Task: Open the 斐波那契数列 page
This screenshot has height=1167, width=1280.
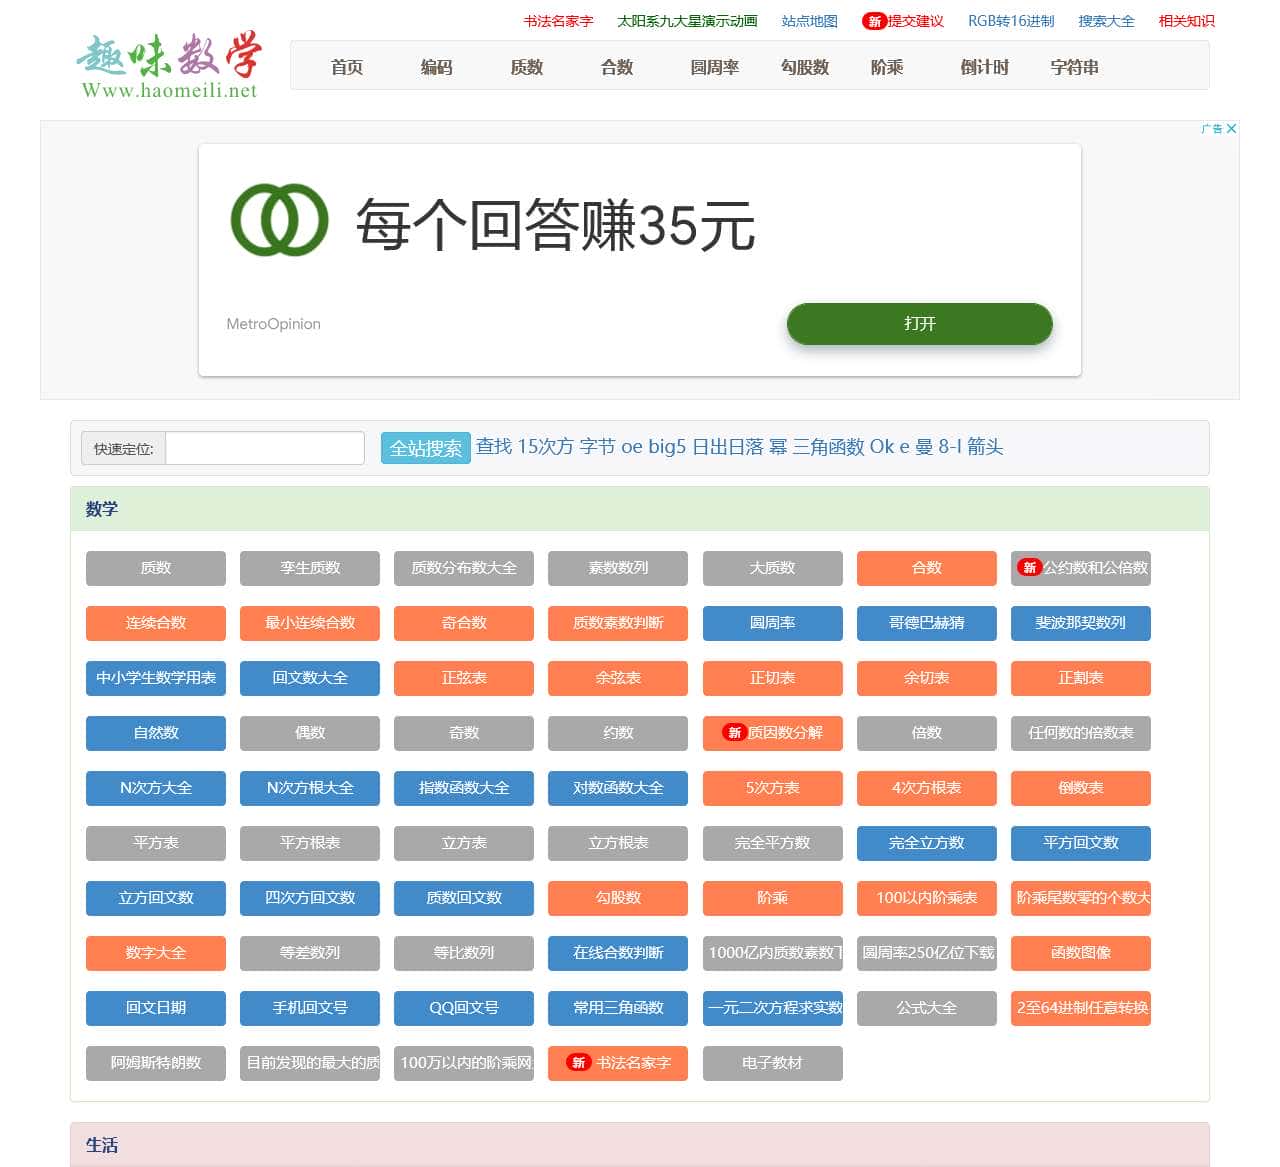Action: click(x=1080, y=623)
